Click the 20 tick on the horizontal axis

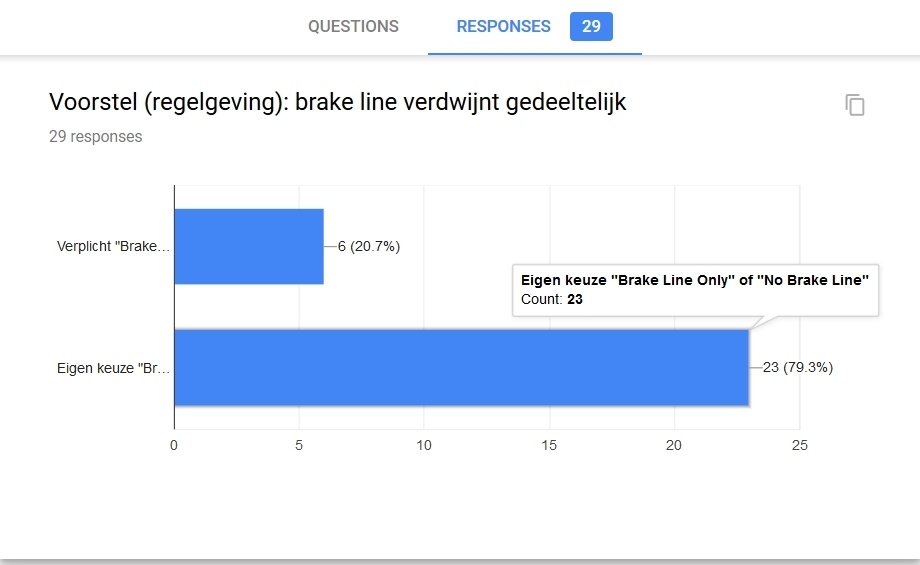tap(674, 445)
